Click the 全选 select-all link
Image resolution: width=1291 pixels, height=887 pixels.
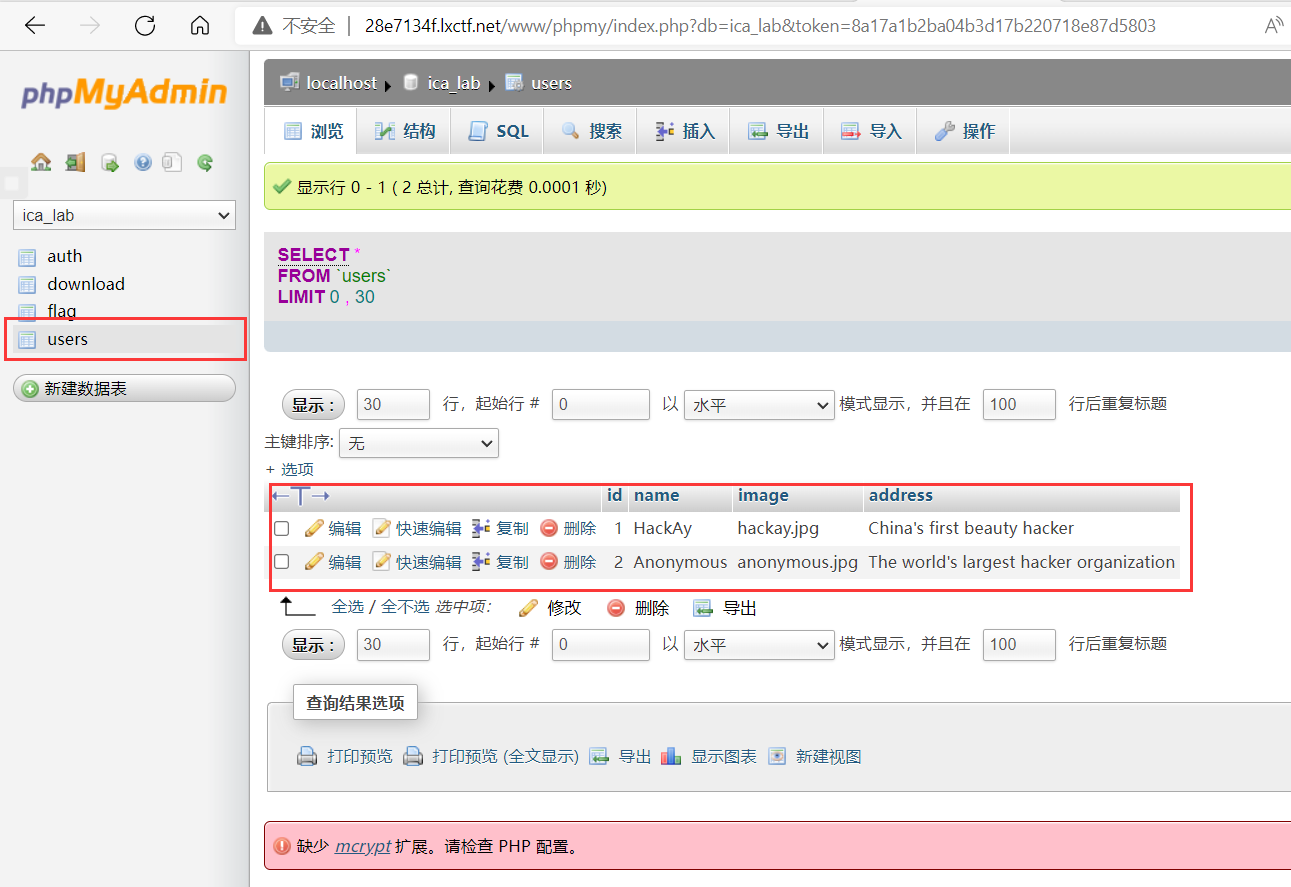(347, 607)
